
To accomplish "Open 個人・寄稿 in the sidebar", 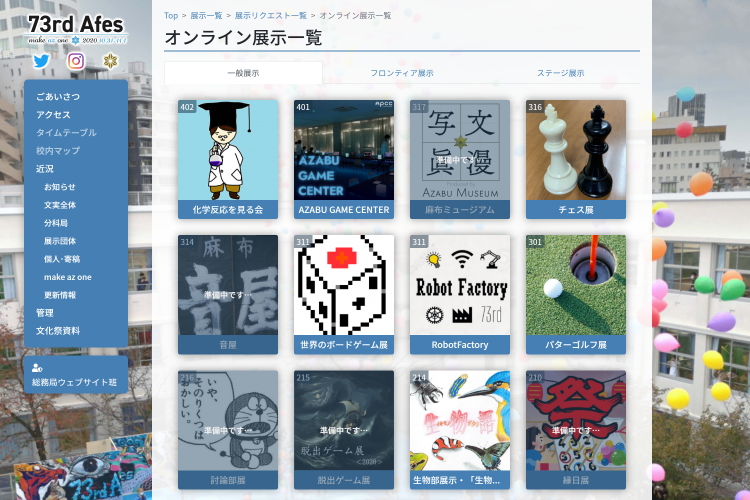I will (x=62, y=259).
